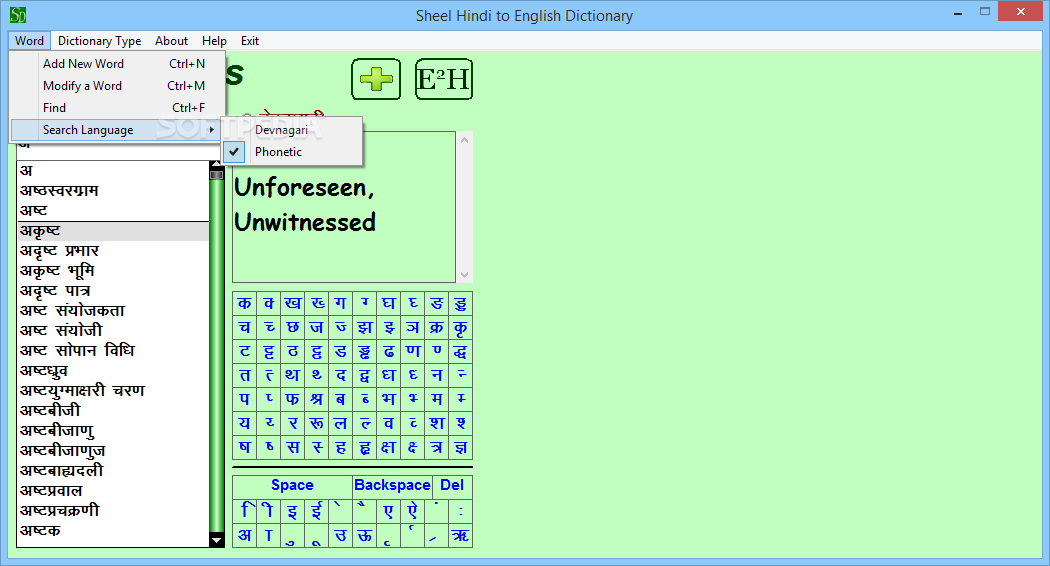Tap the त key on the Hindi keypad
This screenshot has height=566, width=1050.
tap(244, 376)
